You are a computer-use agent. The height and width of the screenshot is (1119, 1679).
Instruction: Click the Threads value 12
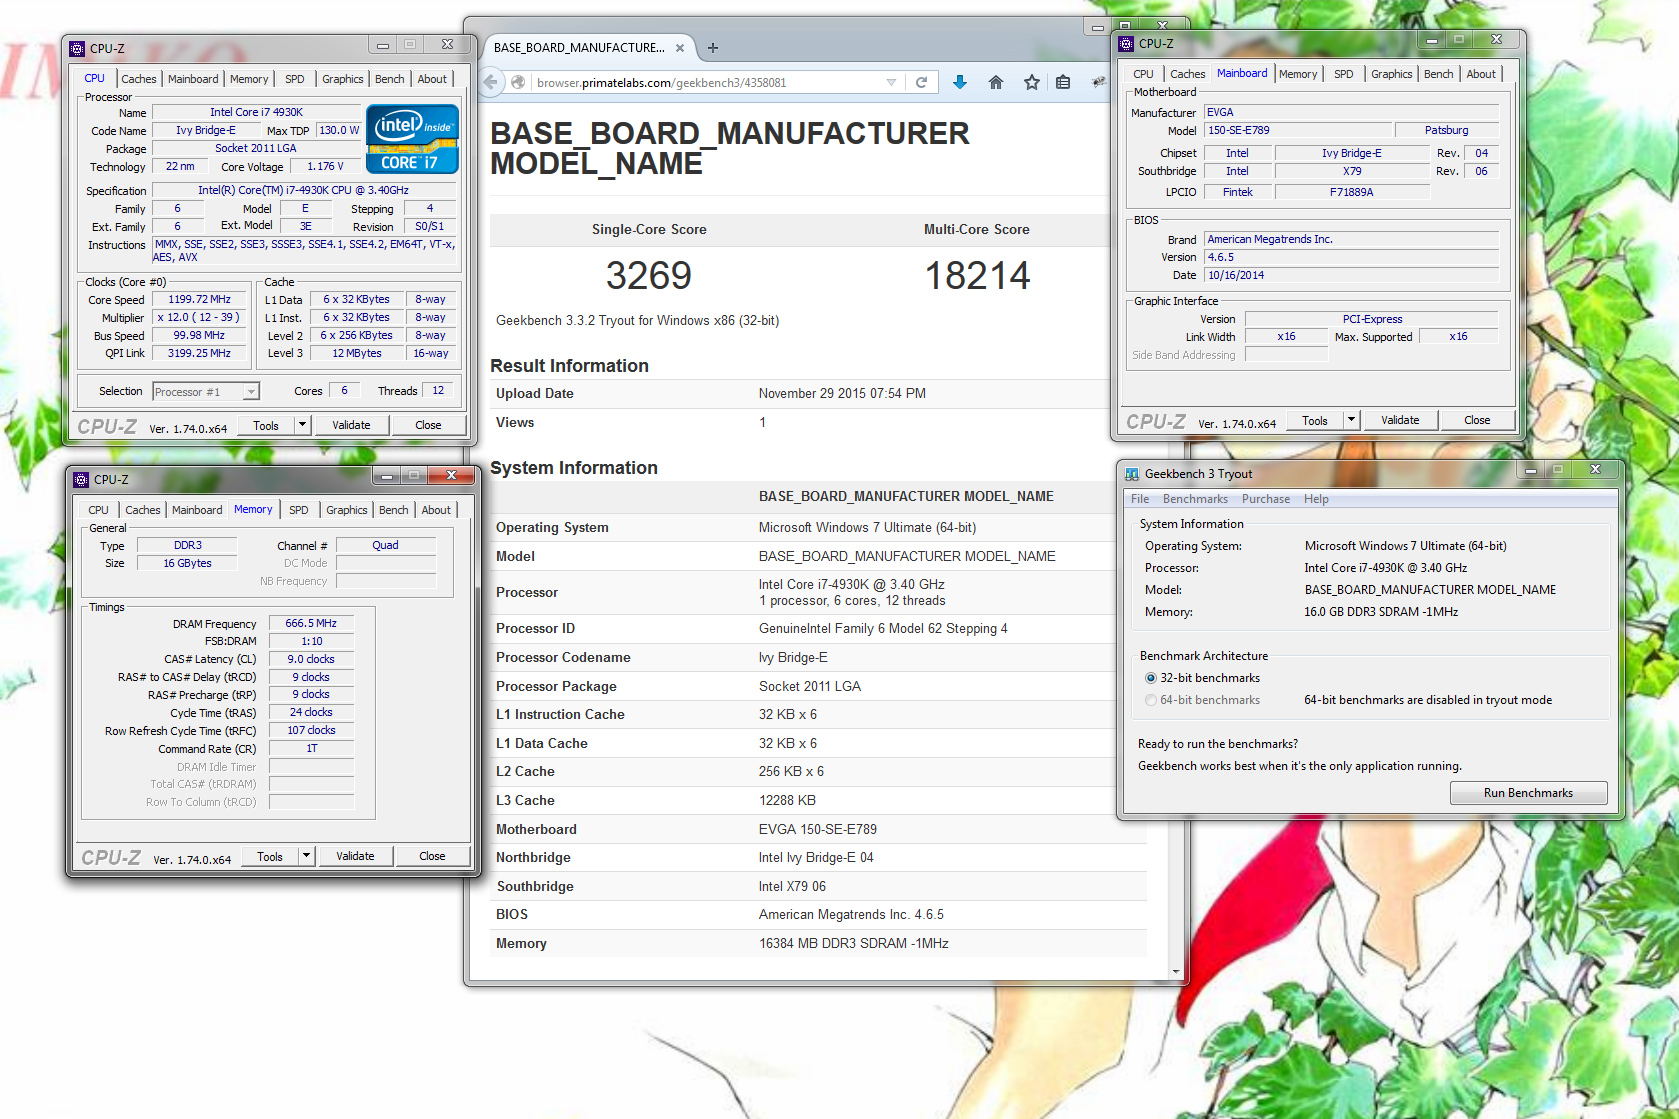coord(438,391)
